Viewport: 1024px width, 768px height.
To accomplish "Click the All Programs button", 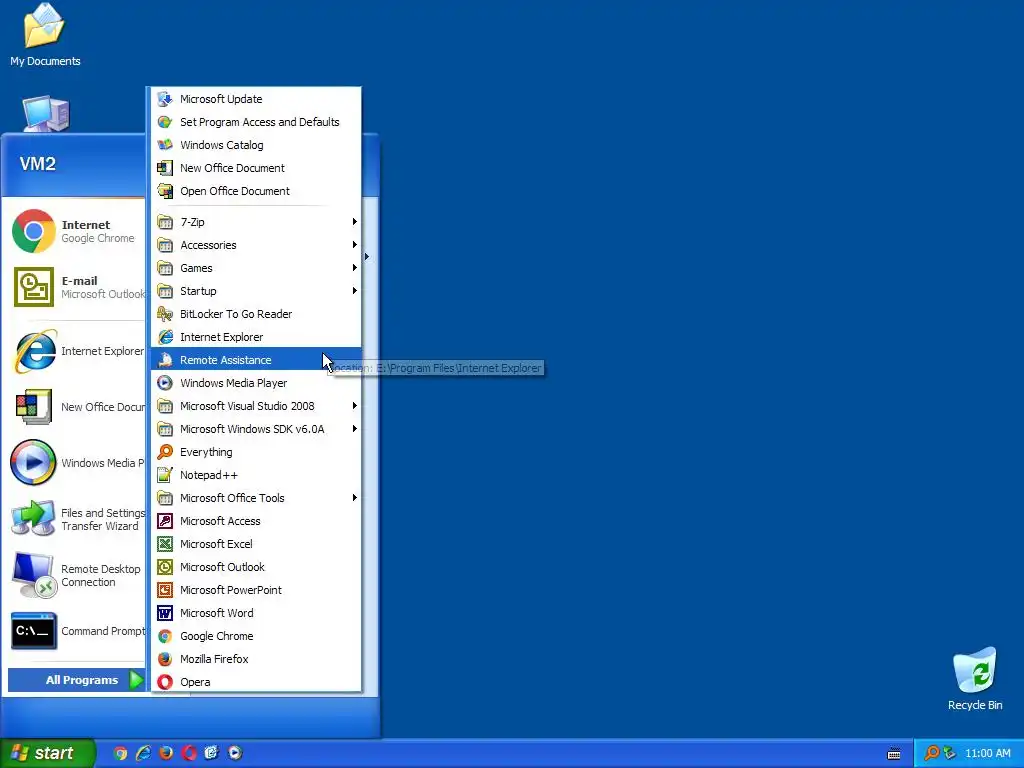I will [76, 680].
